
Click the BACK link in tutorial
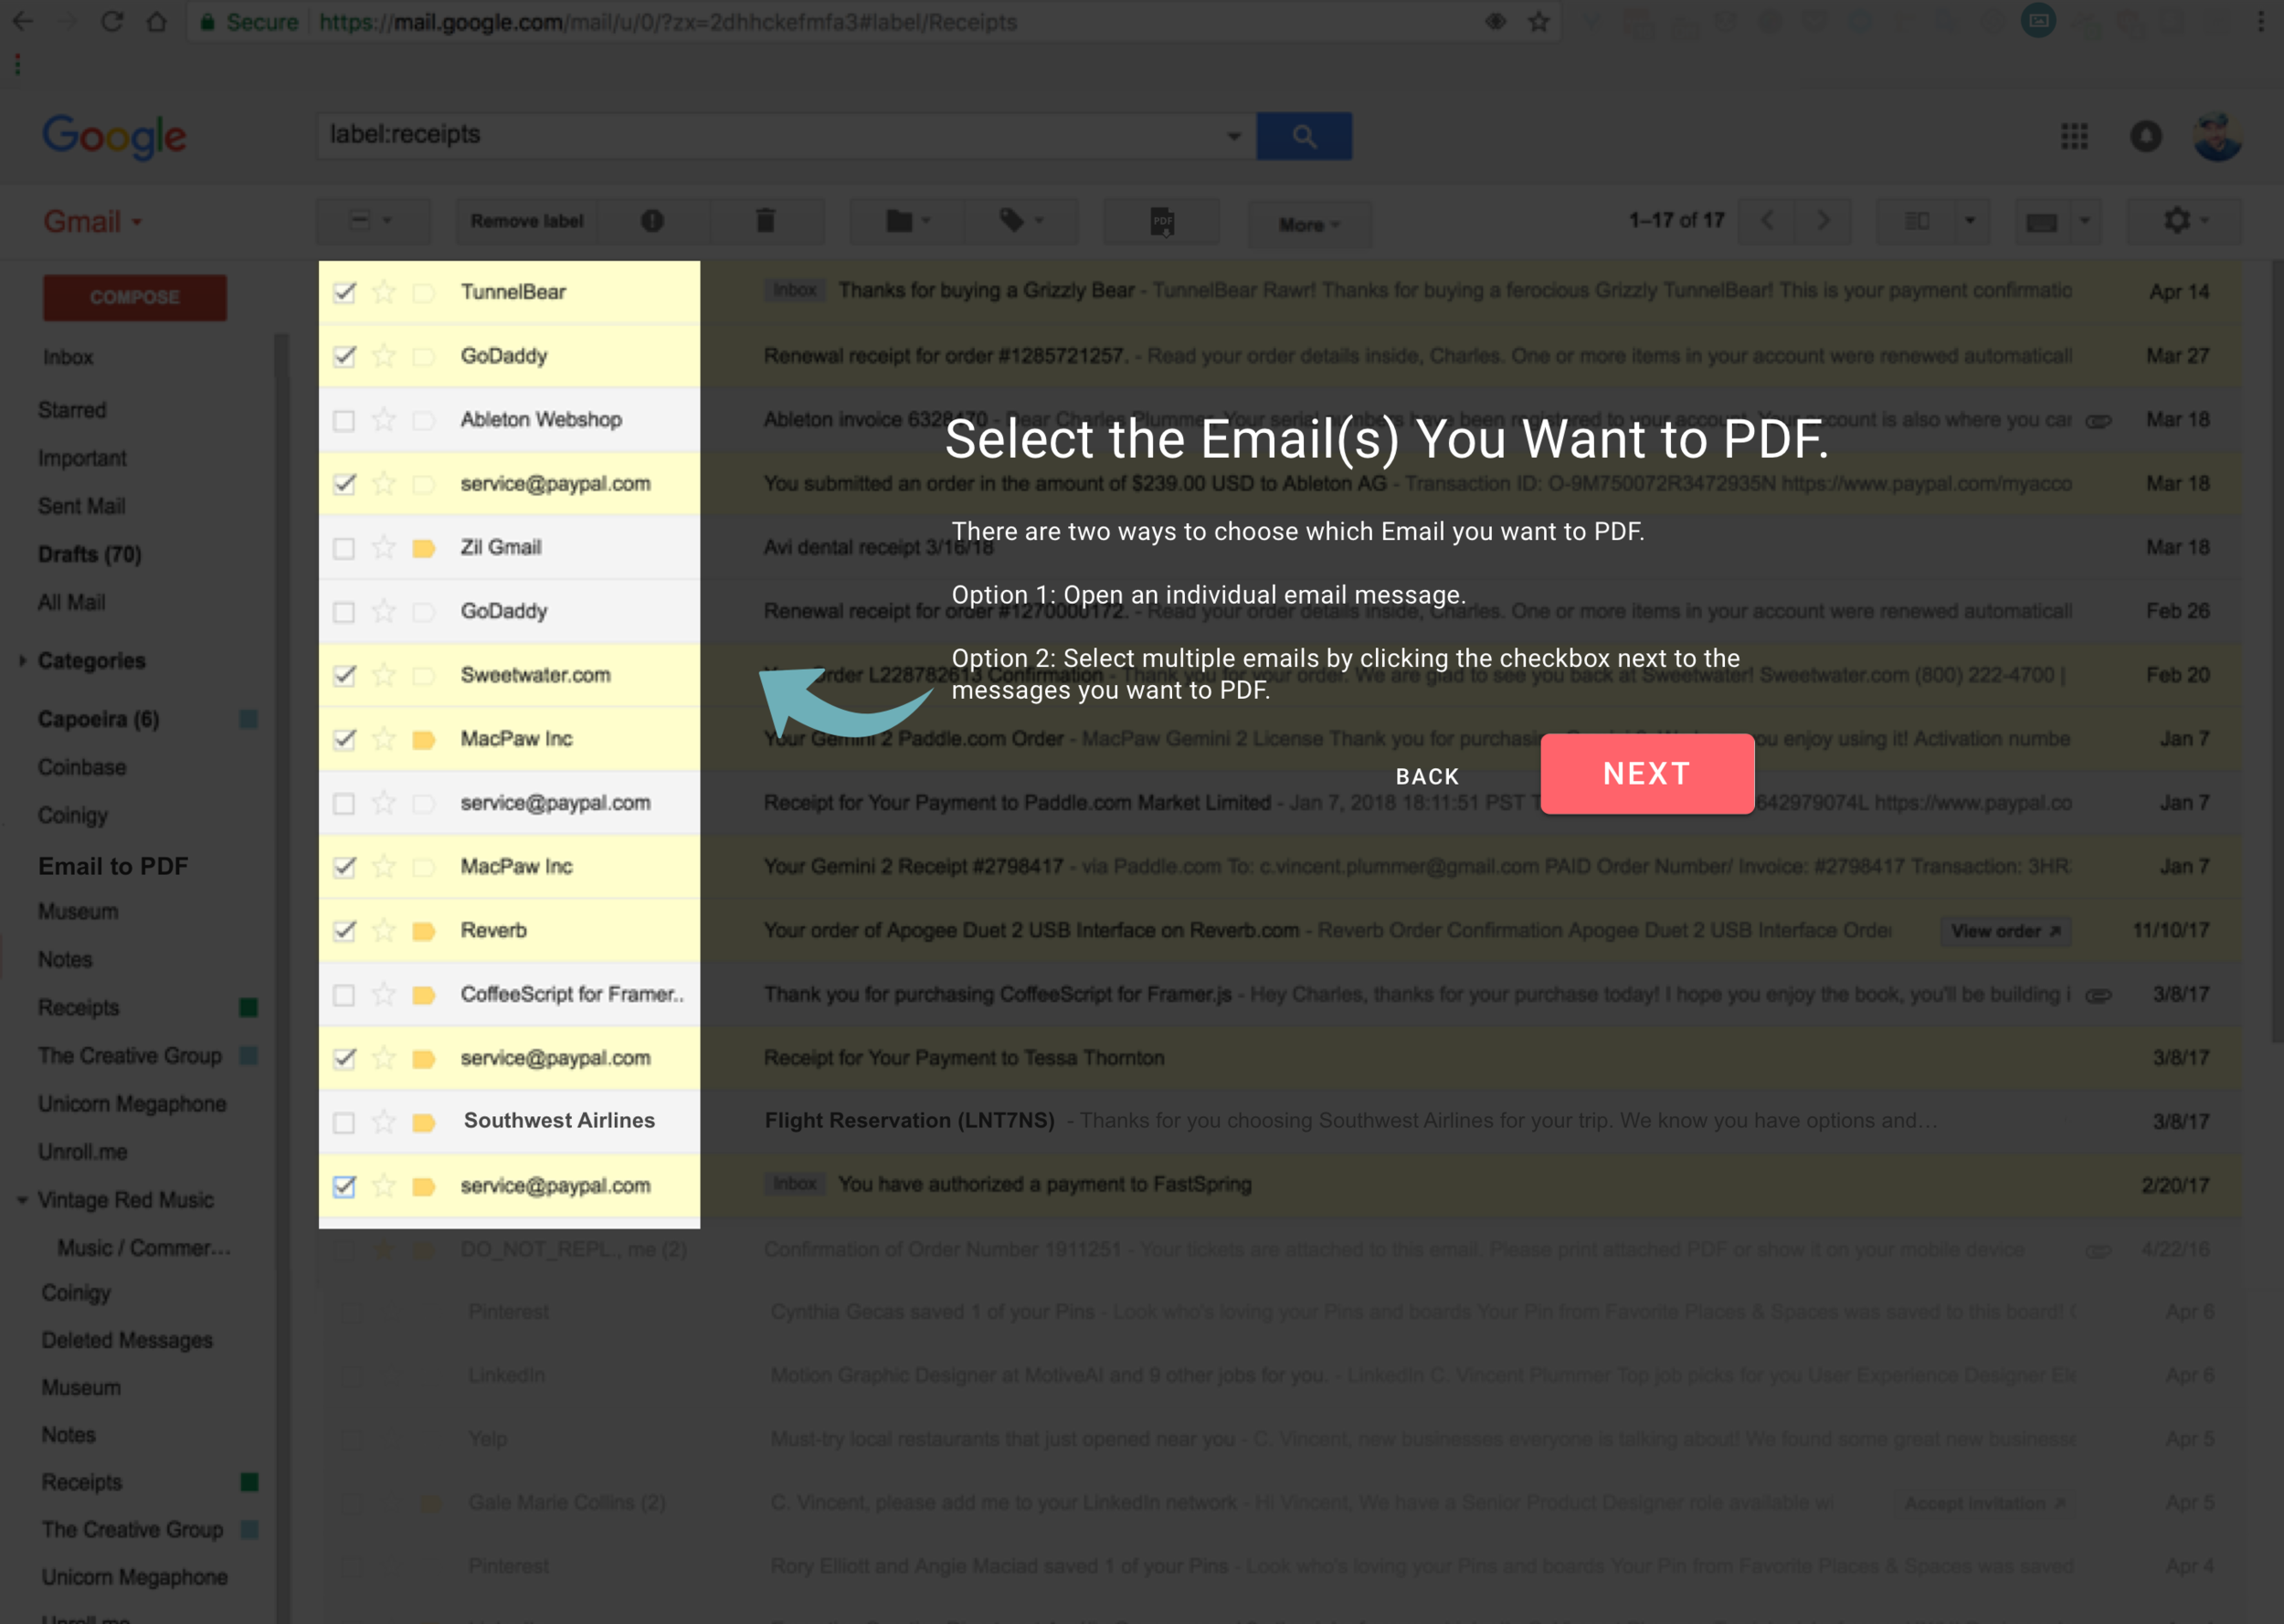(1427, 776)
